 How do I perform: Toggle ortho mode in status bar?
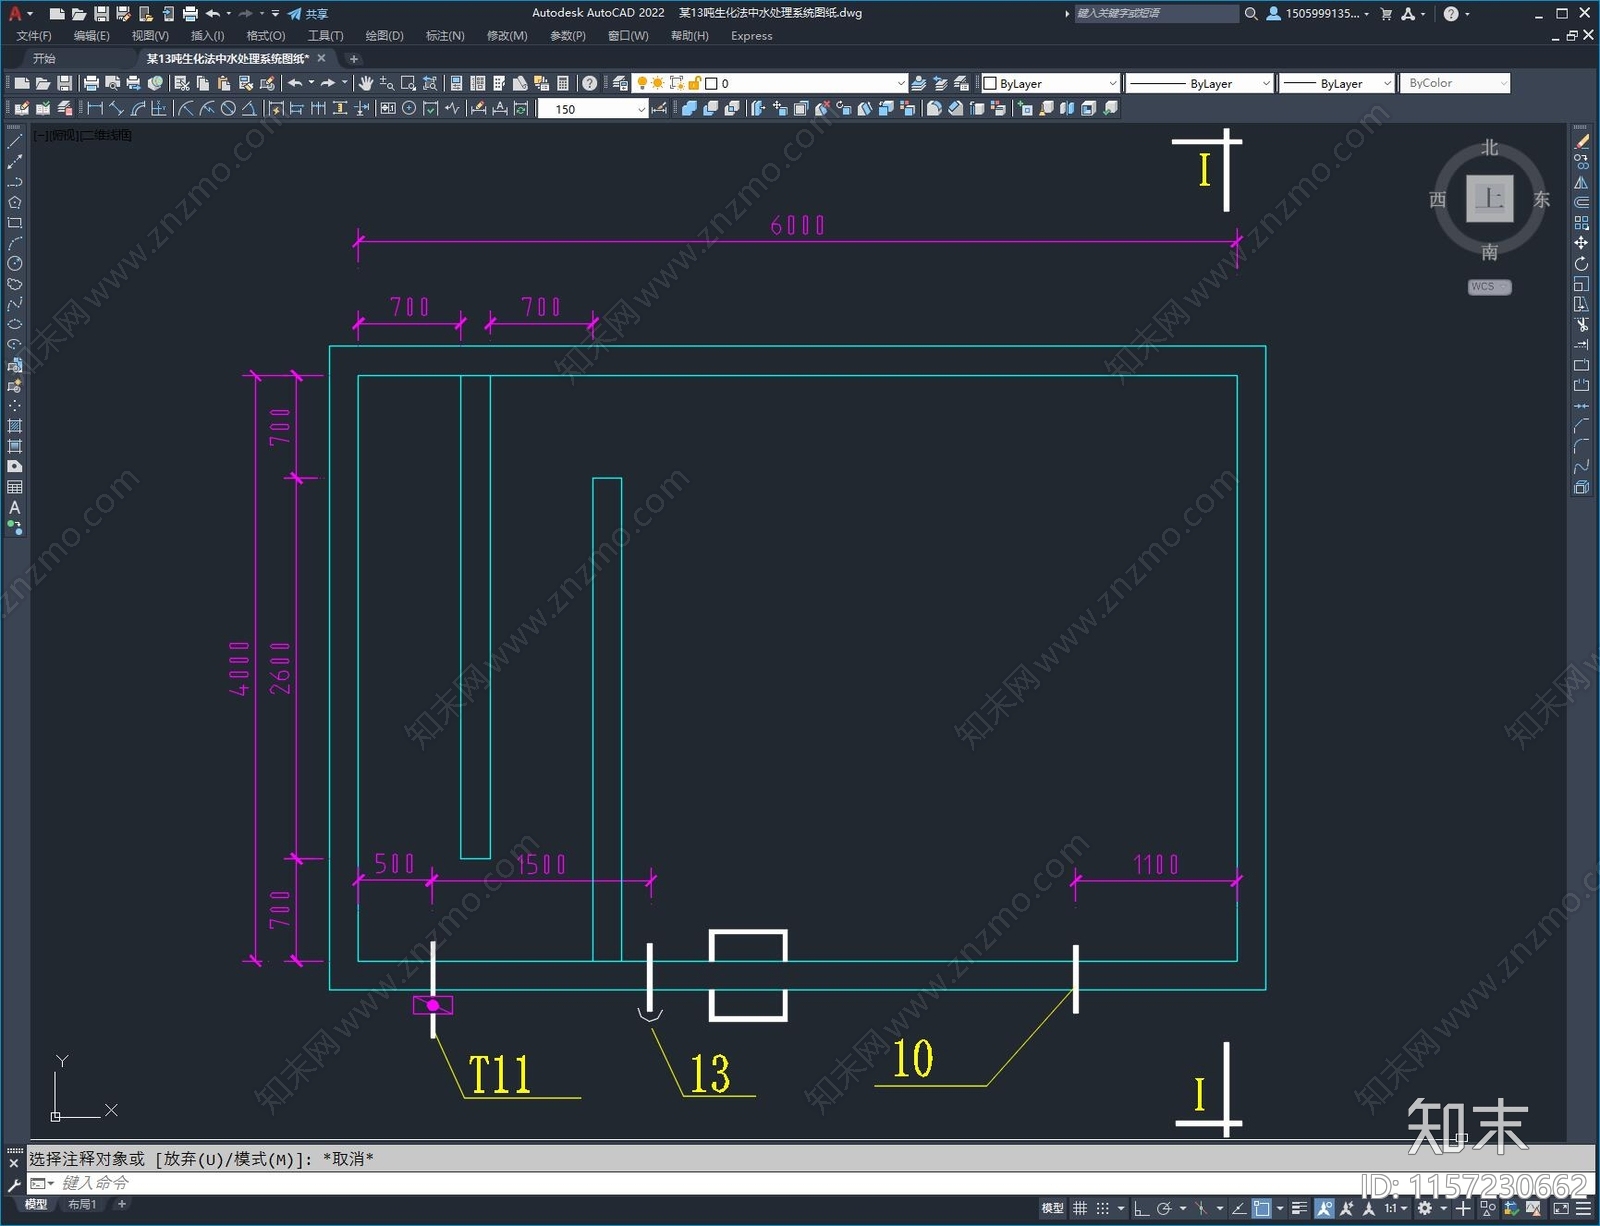tap(1141, 1209)
